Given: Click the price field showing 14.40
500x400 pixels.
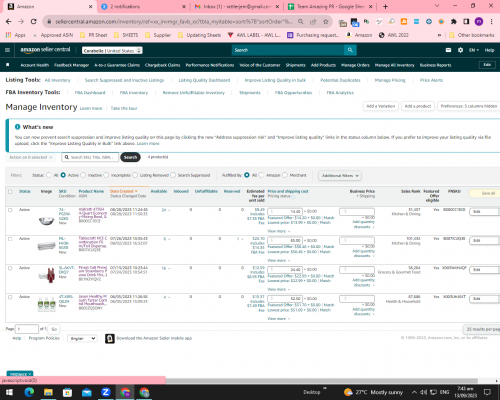Looking at the screenshot, I should click(x=285, y=212).
